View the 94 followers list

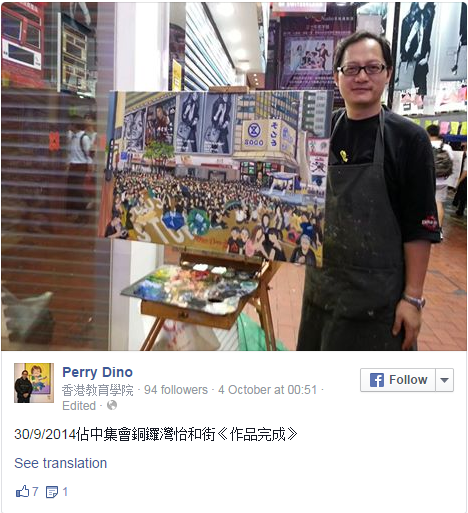(176, 390)
